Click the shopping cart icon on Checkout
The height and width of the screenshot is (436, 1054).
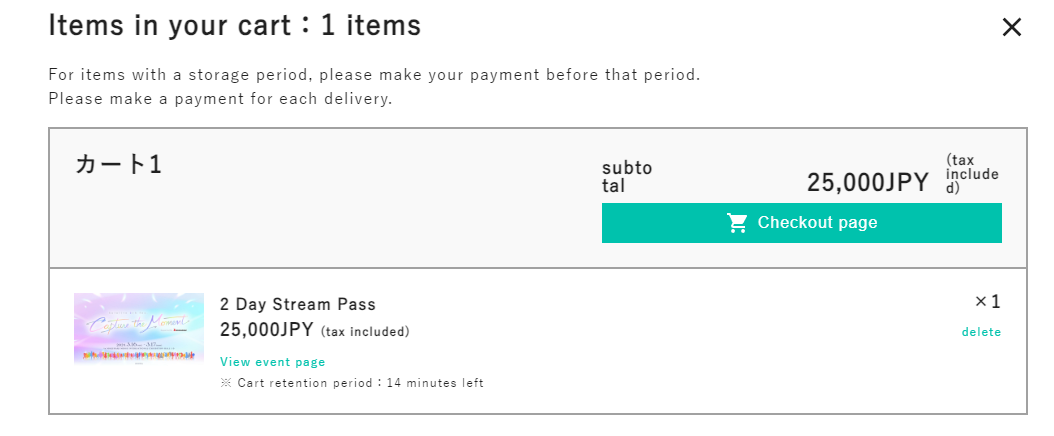pyautogui.click(x=738, y=223)
